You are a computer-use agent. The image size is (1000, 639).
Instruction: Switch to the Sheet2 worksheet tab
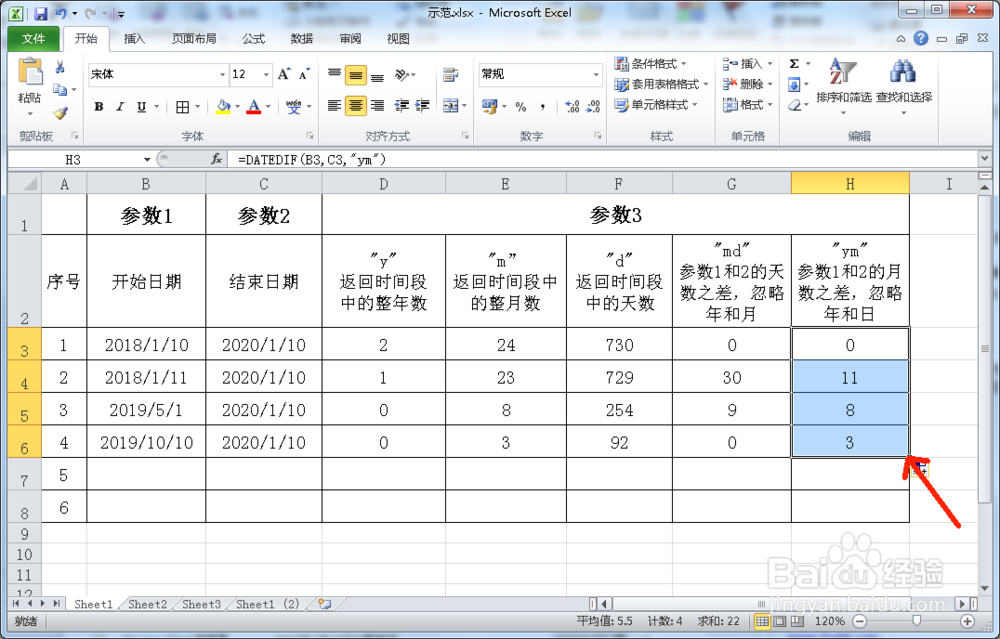147,604
